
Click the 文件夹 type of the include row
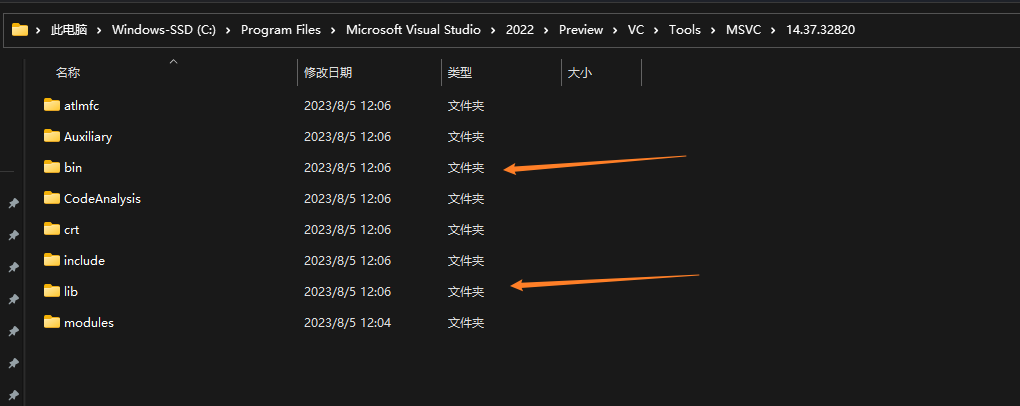(466, 261)
